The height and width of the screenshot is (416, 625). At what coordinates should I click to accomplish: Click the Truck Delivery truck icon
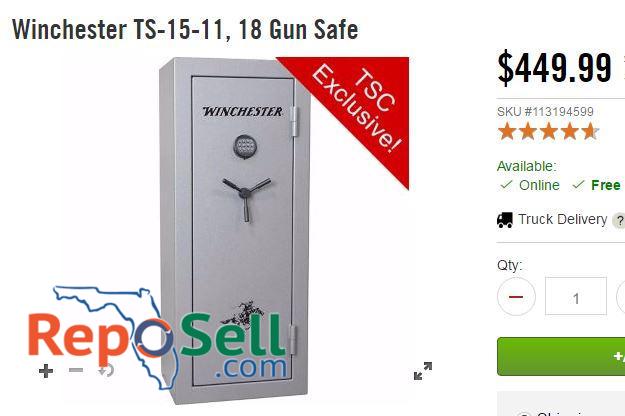(505, 220)
